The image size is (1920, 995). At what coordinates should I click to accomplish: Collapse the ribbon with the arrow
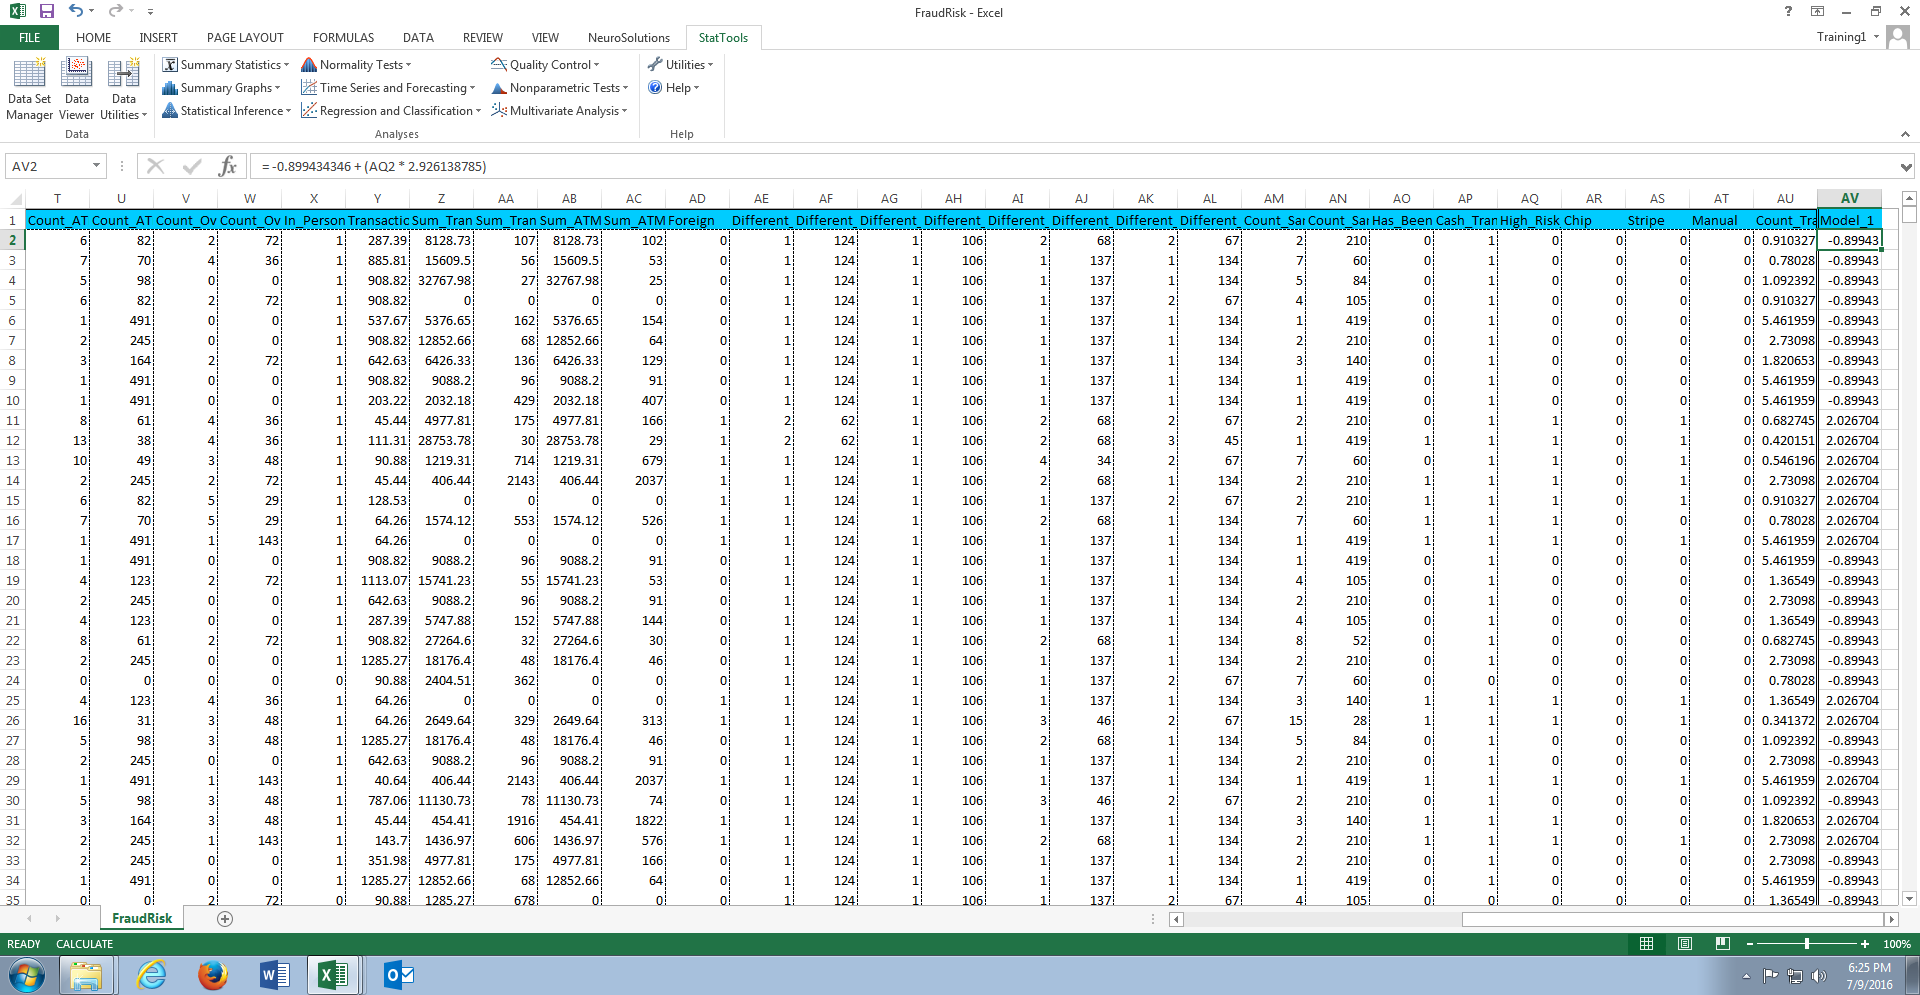pyautogui.click(x=1905, y=134)
